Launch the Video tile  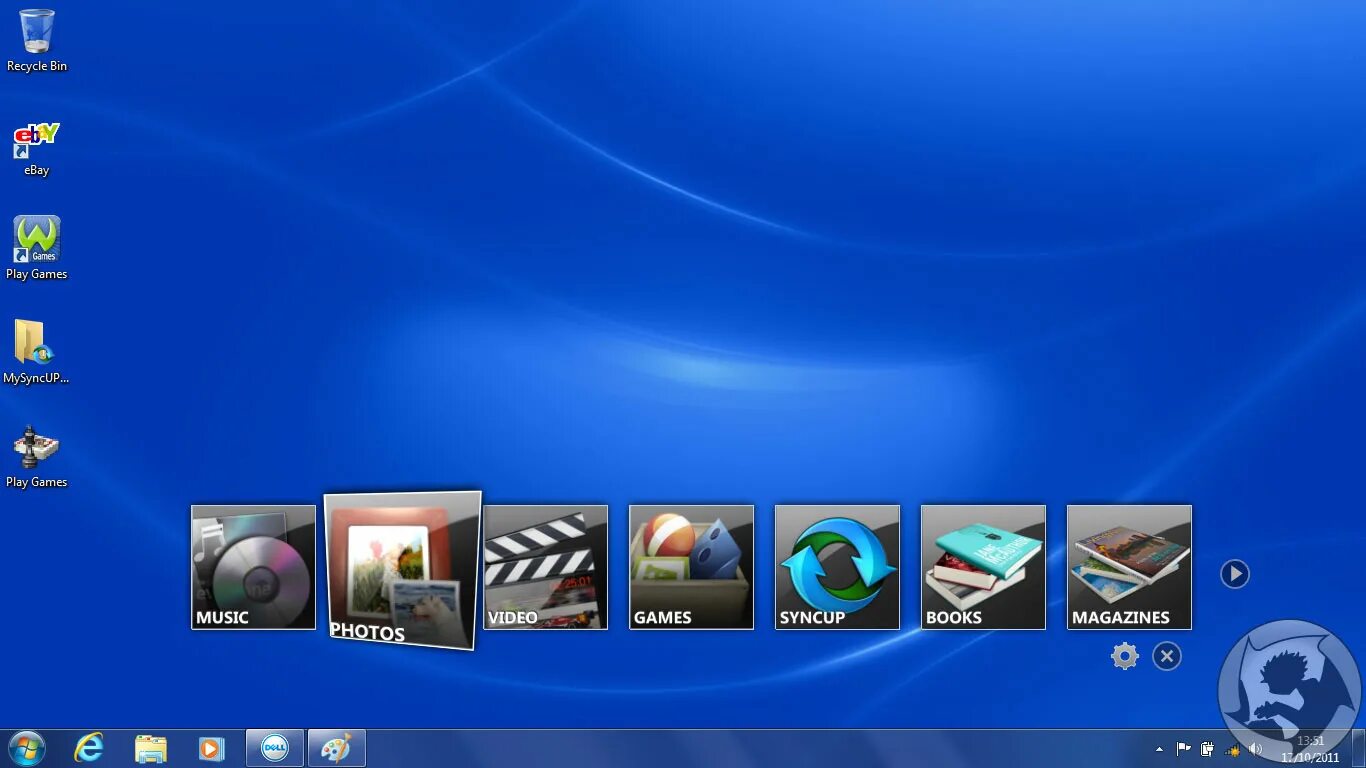pos(545,567)
